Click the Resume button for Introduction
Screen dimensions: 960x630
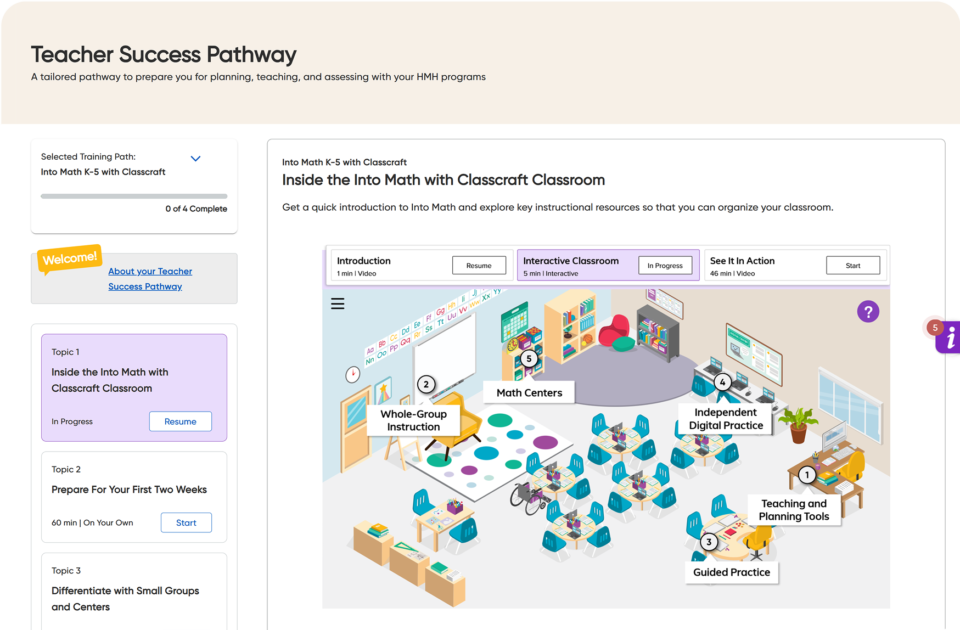point(479,266)
